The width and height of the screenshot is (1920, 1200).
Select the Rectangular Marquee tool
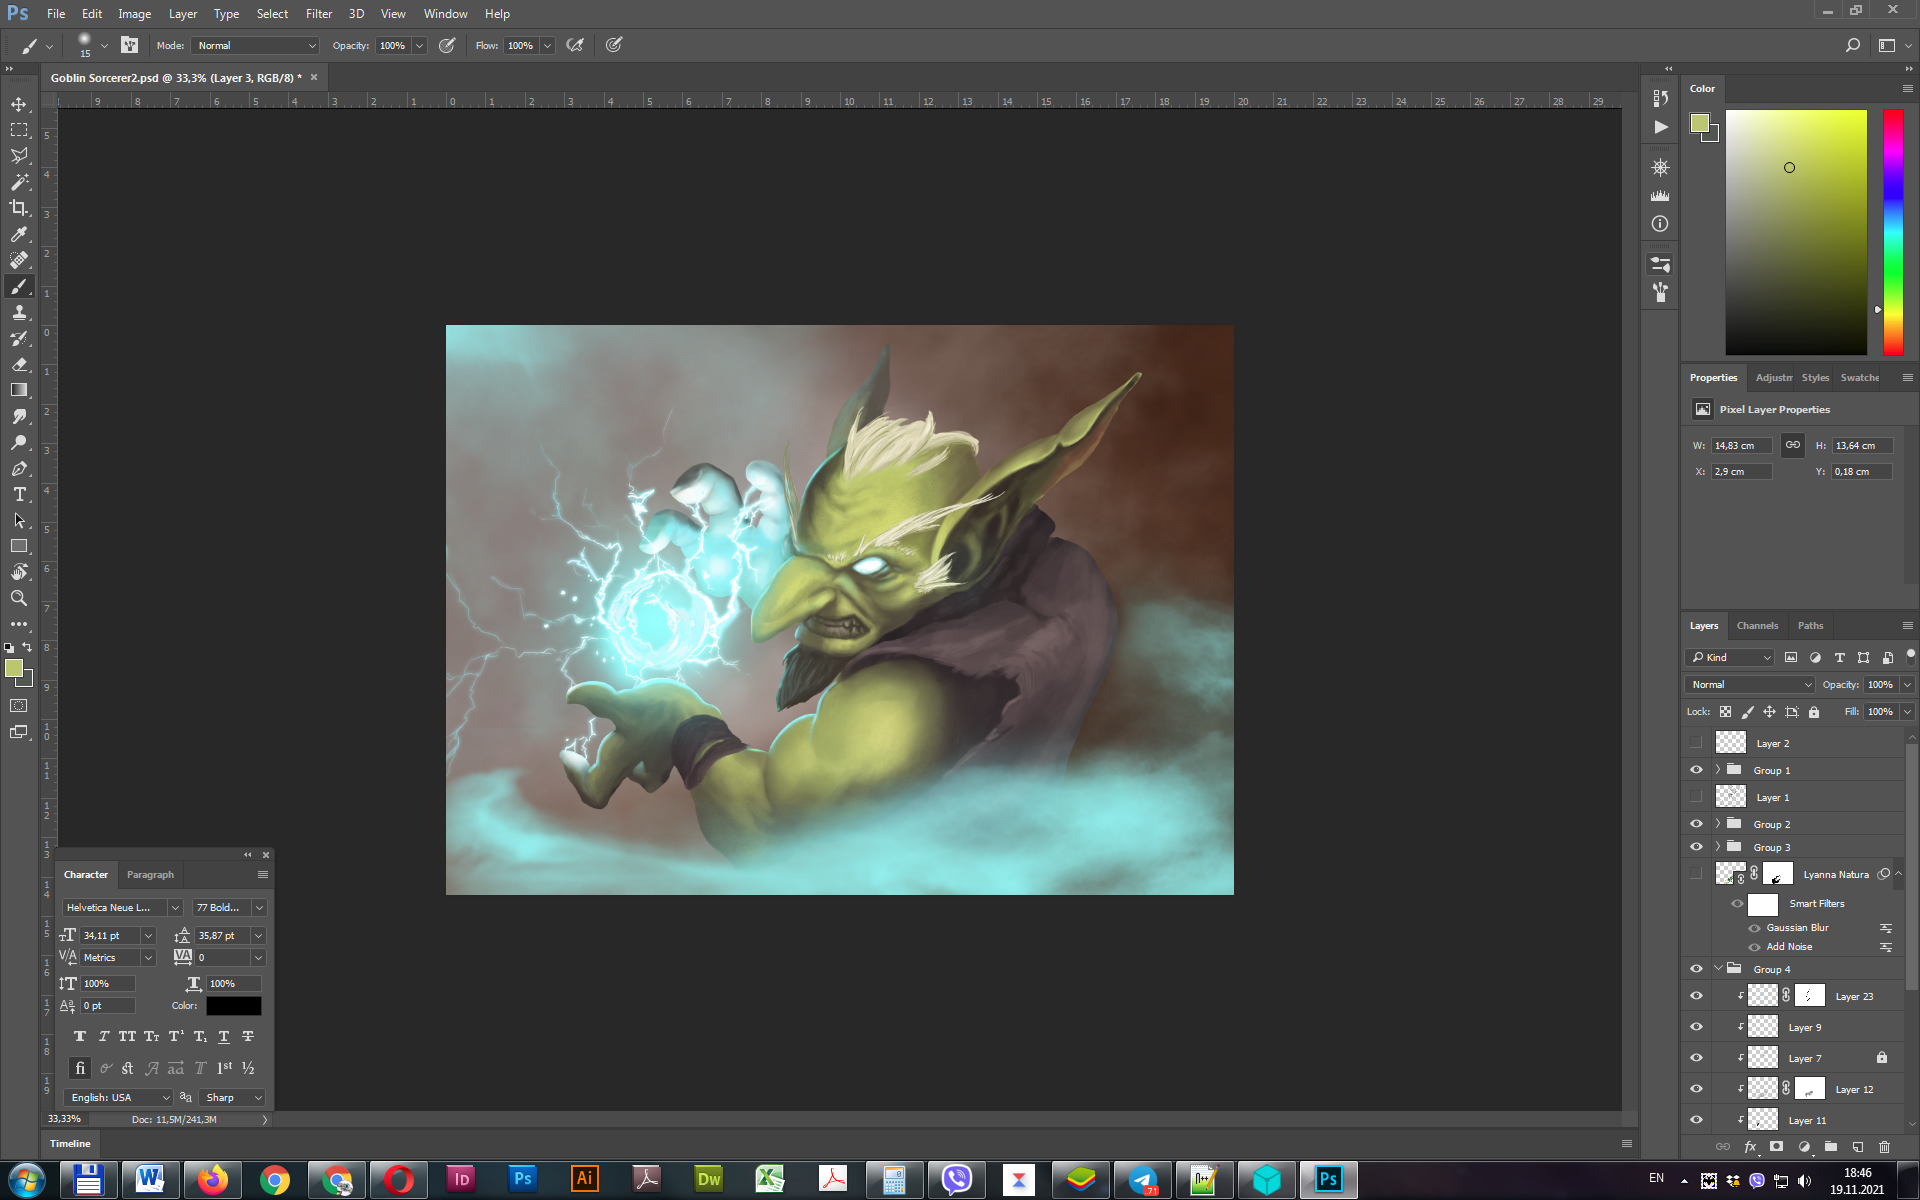[x=19, y=130]
